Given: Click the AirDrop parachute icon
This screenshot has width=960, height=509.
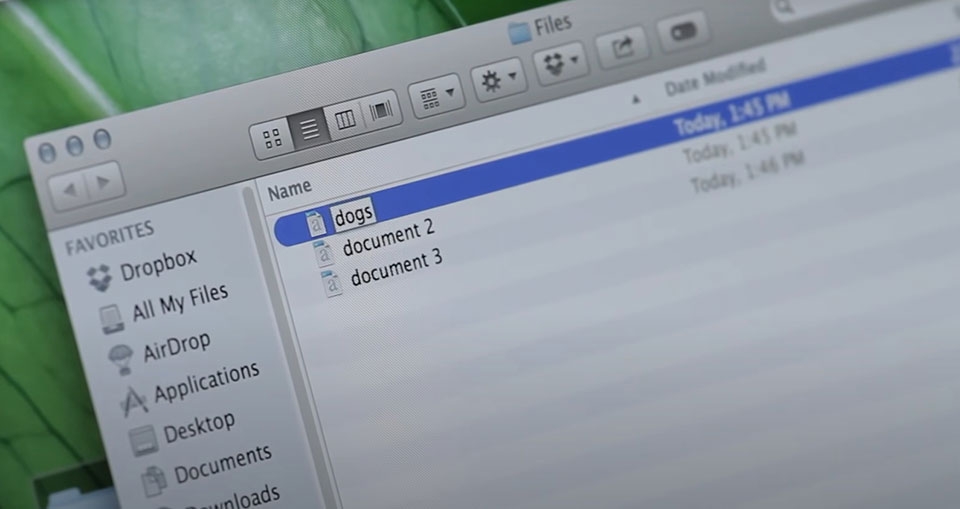Looking at the screenshot, I should pyautogui.click(x=121, y=359).
